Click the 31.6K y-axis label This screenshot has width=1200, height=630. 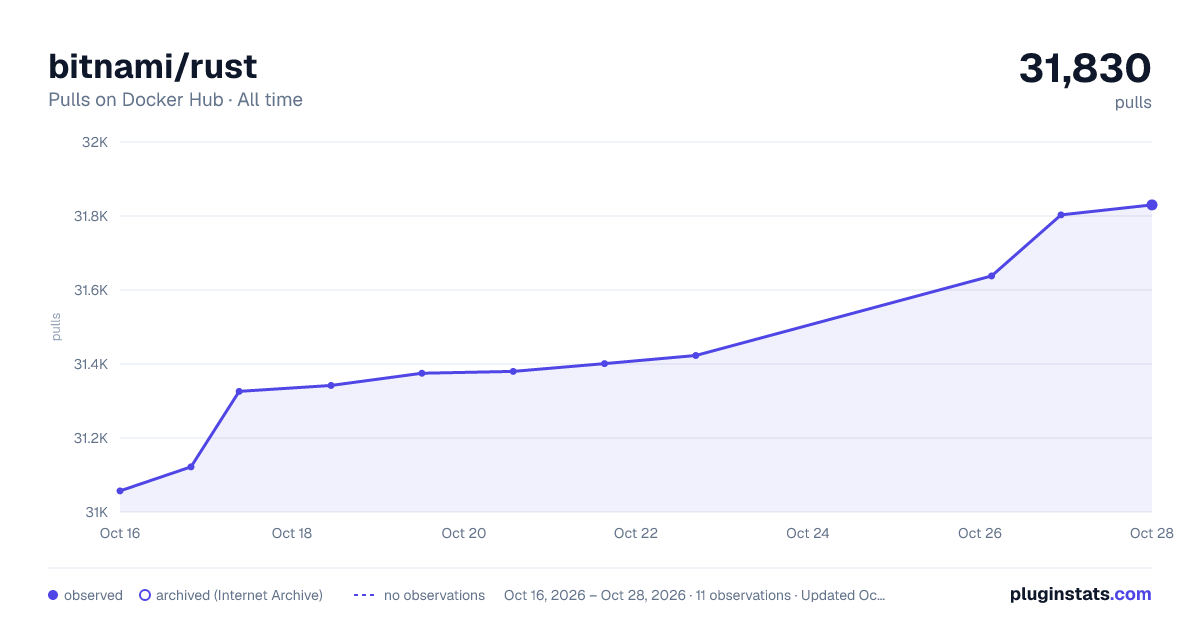[x=90, y=290]
